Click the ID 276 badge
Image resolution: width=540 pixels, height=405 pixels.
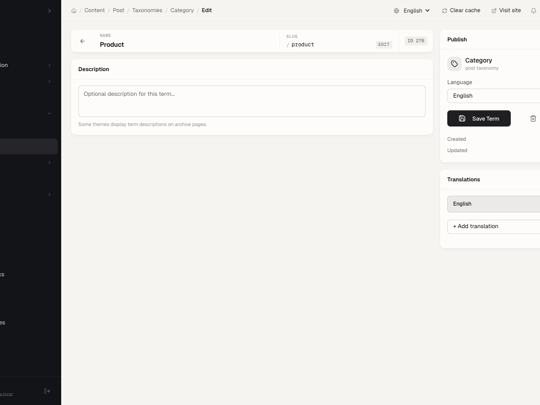tap(416, 41)
